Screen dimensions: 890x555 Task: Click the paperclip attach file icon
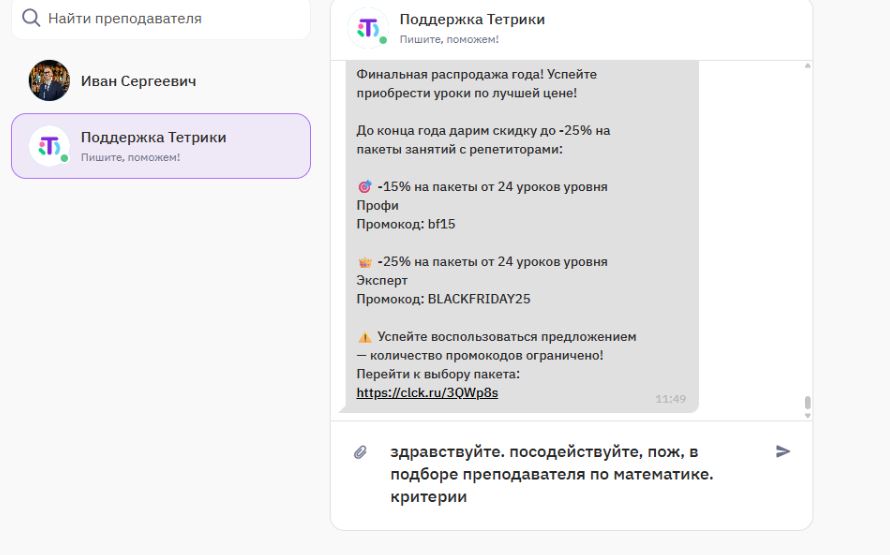click(361, 452)
